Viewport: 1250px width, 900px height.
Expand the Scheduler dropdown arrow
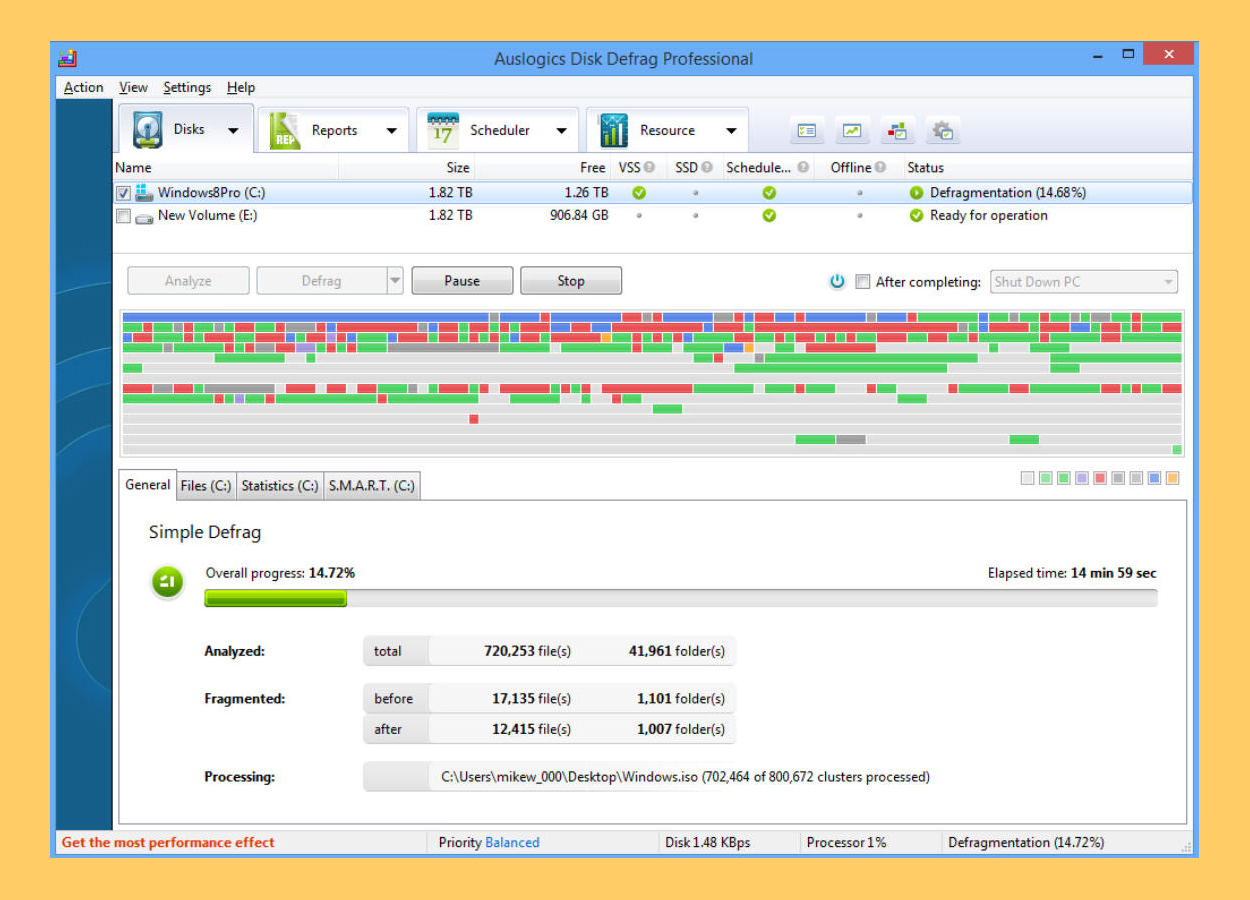pyautogui.click(x=562, y=131)
